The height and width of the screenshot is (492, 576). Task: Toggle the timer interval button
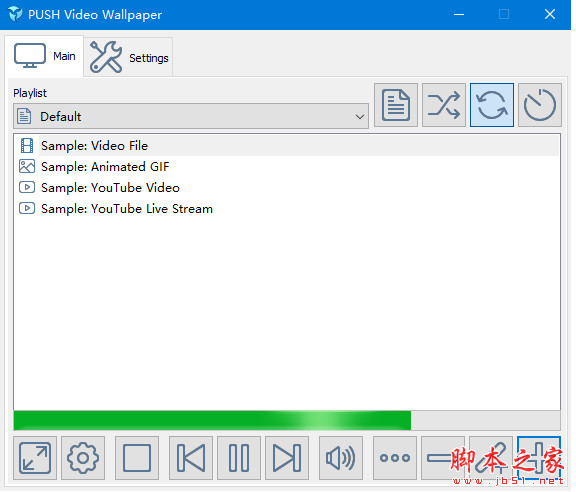coord(540,105)
